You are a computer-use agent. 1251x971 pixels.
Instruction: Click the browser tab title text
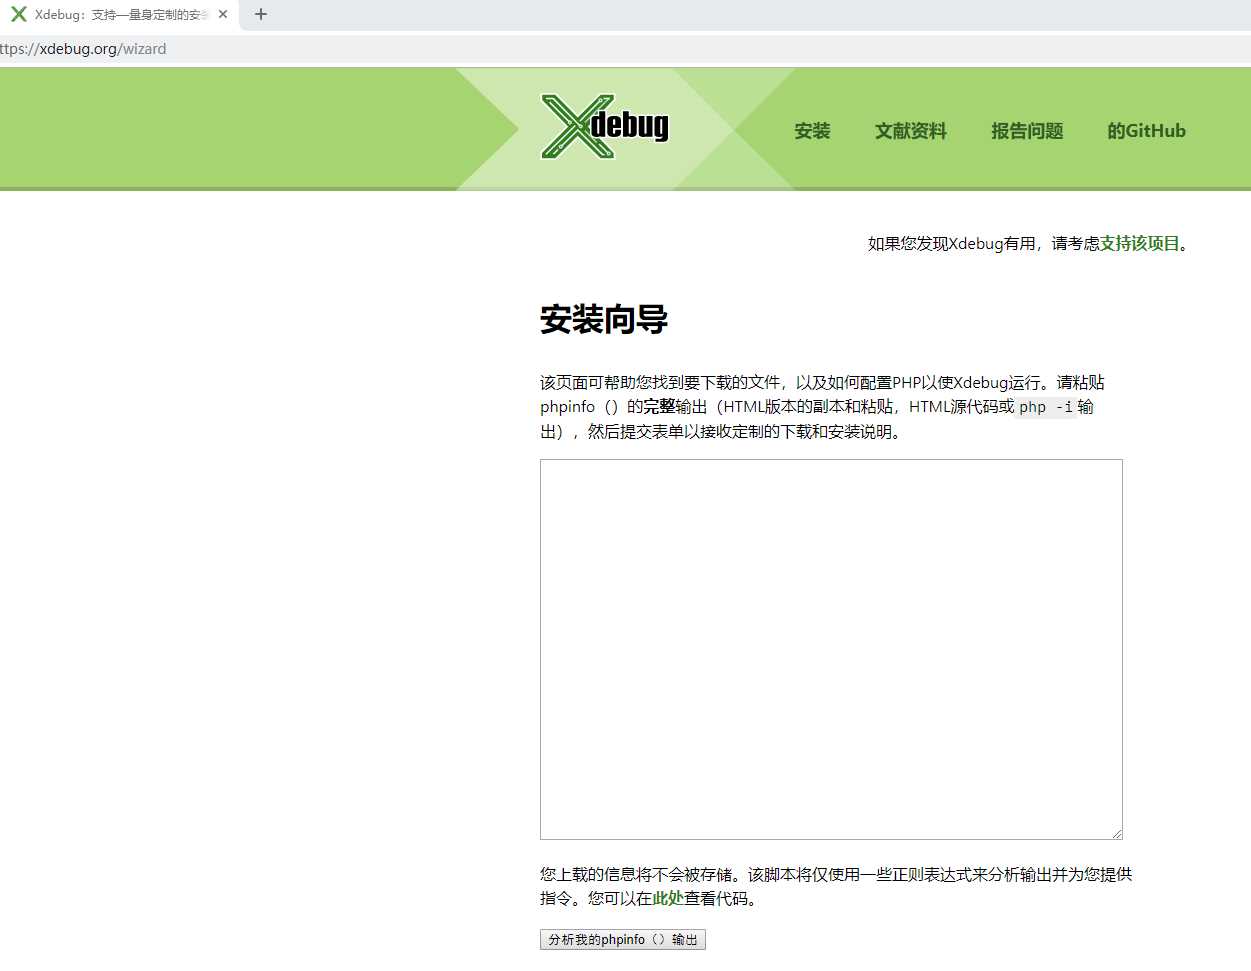pyautogui.click(x=120, y=14)
